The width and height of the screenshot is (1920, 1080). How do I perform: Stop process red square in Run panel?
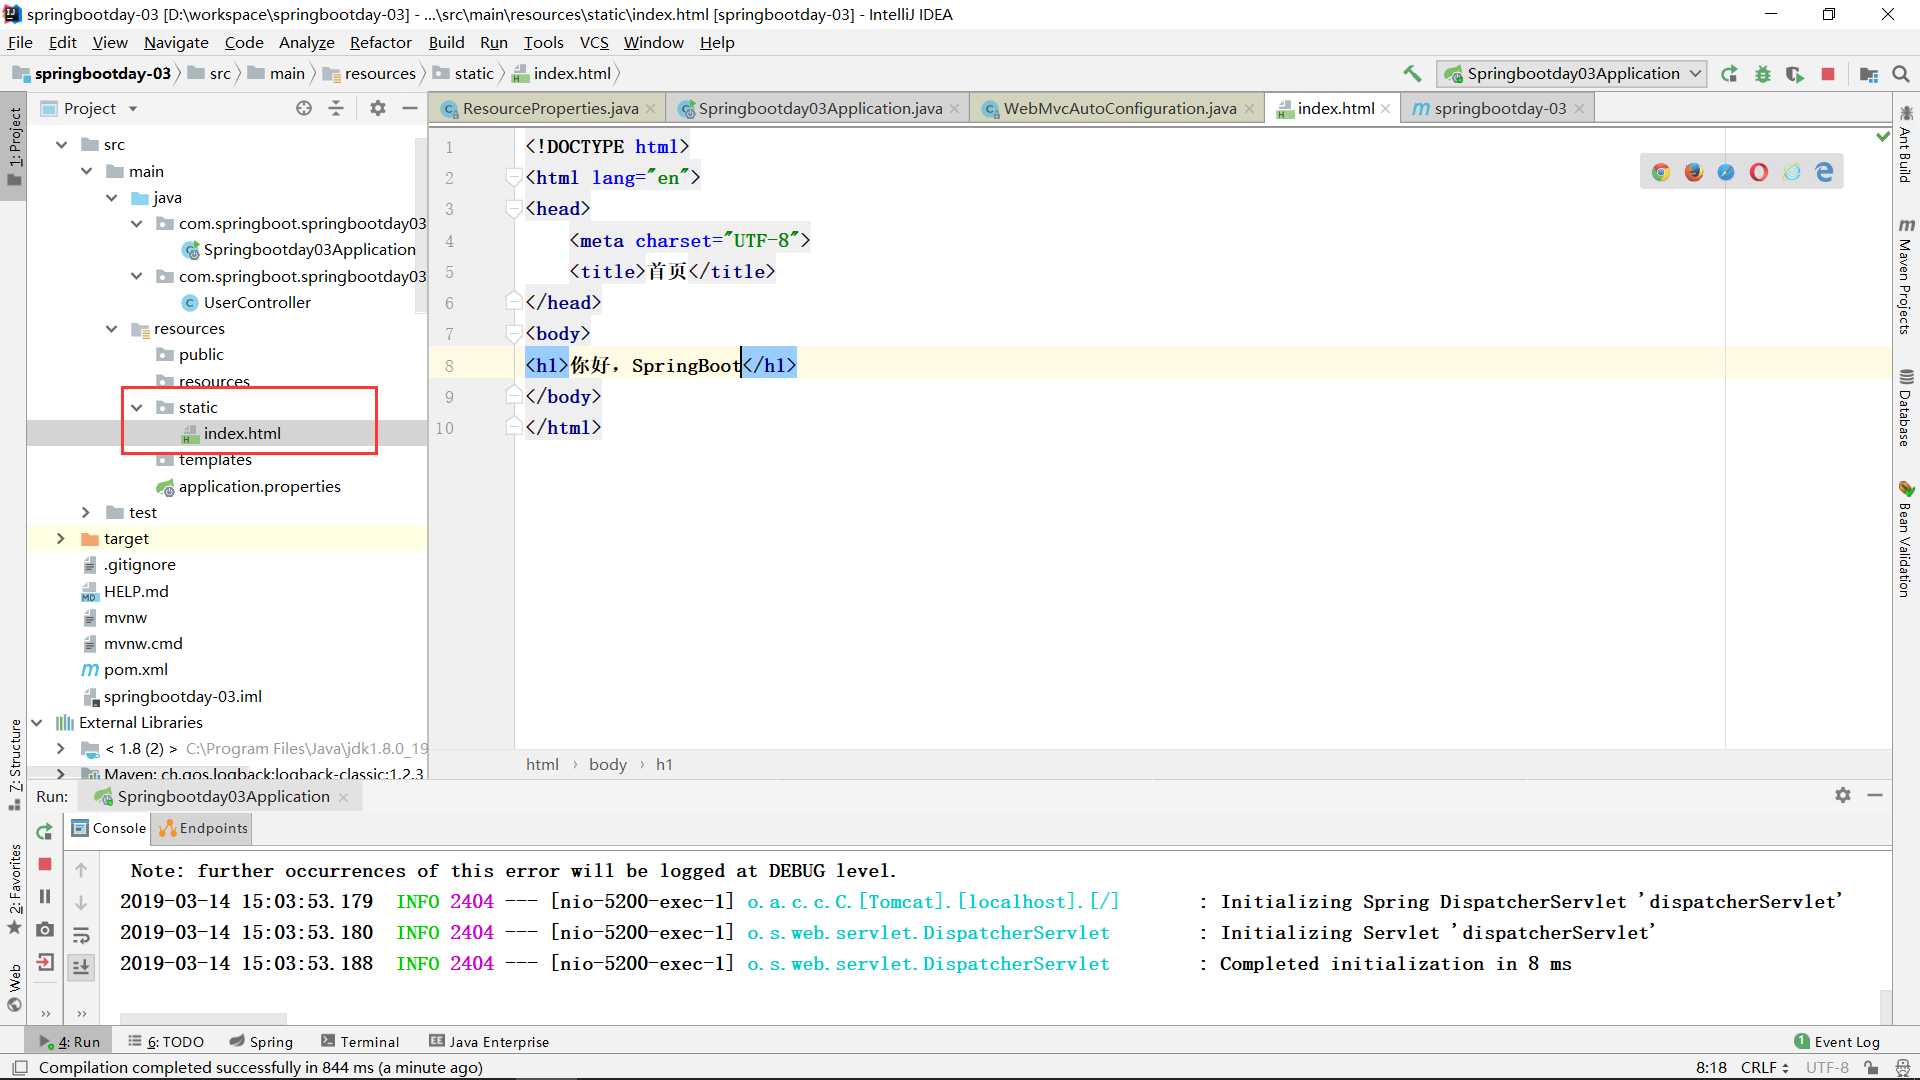tap(44, 863)
